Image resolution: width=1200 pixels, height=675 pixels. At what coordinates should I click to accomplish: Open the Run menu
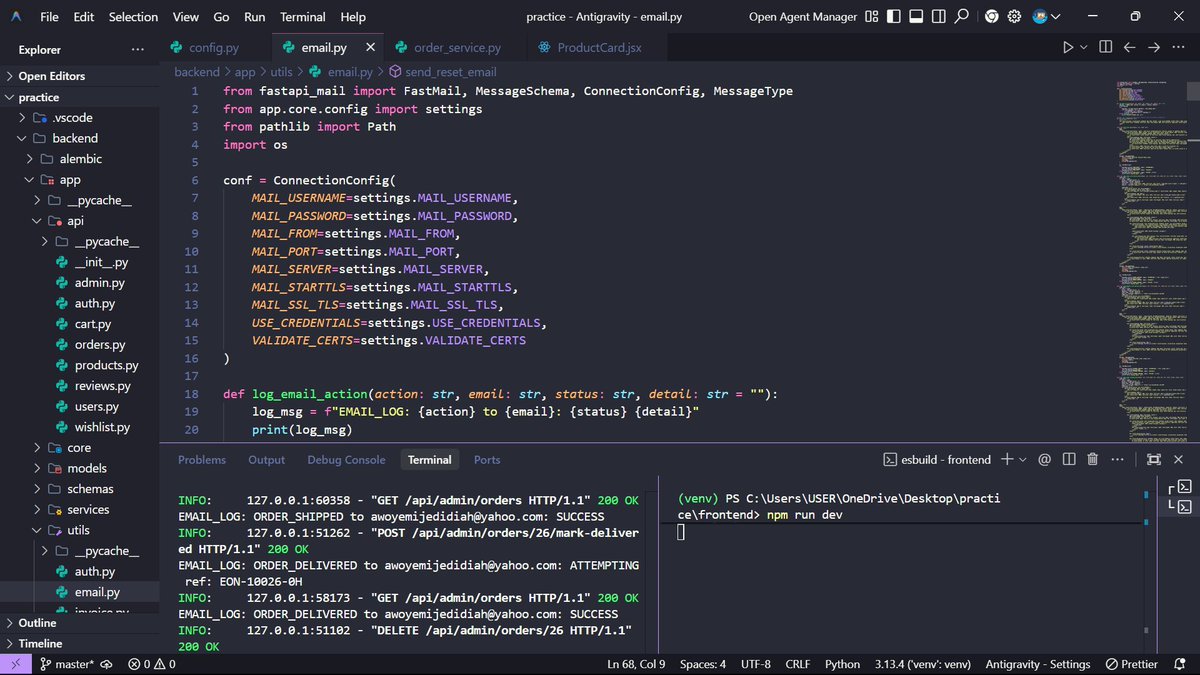255,17
